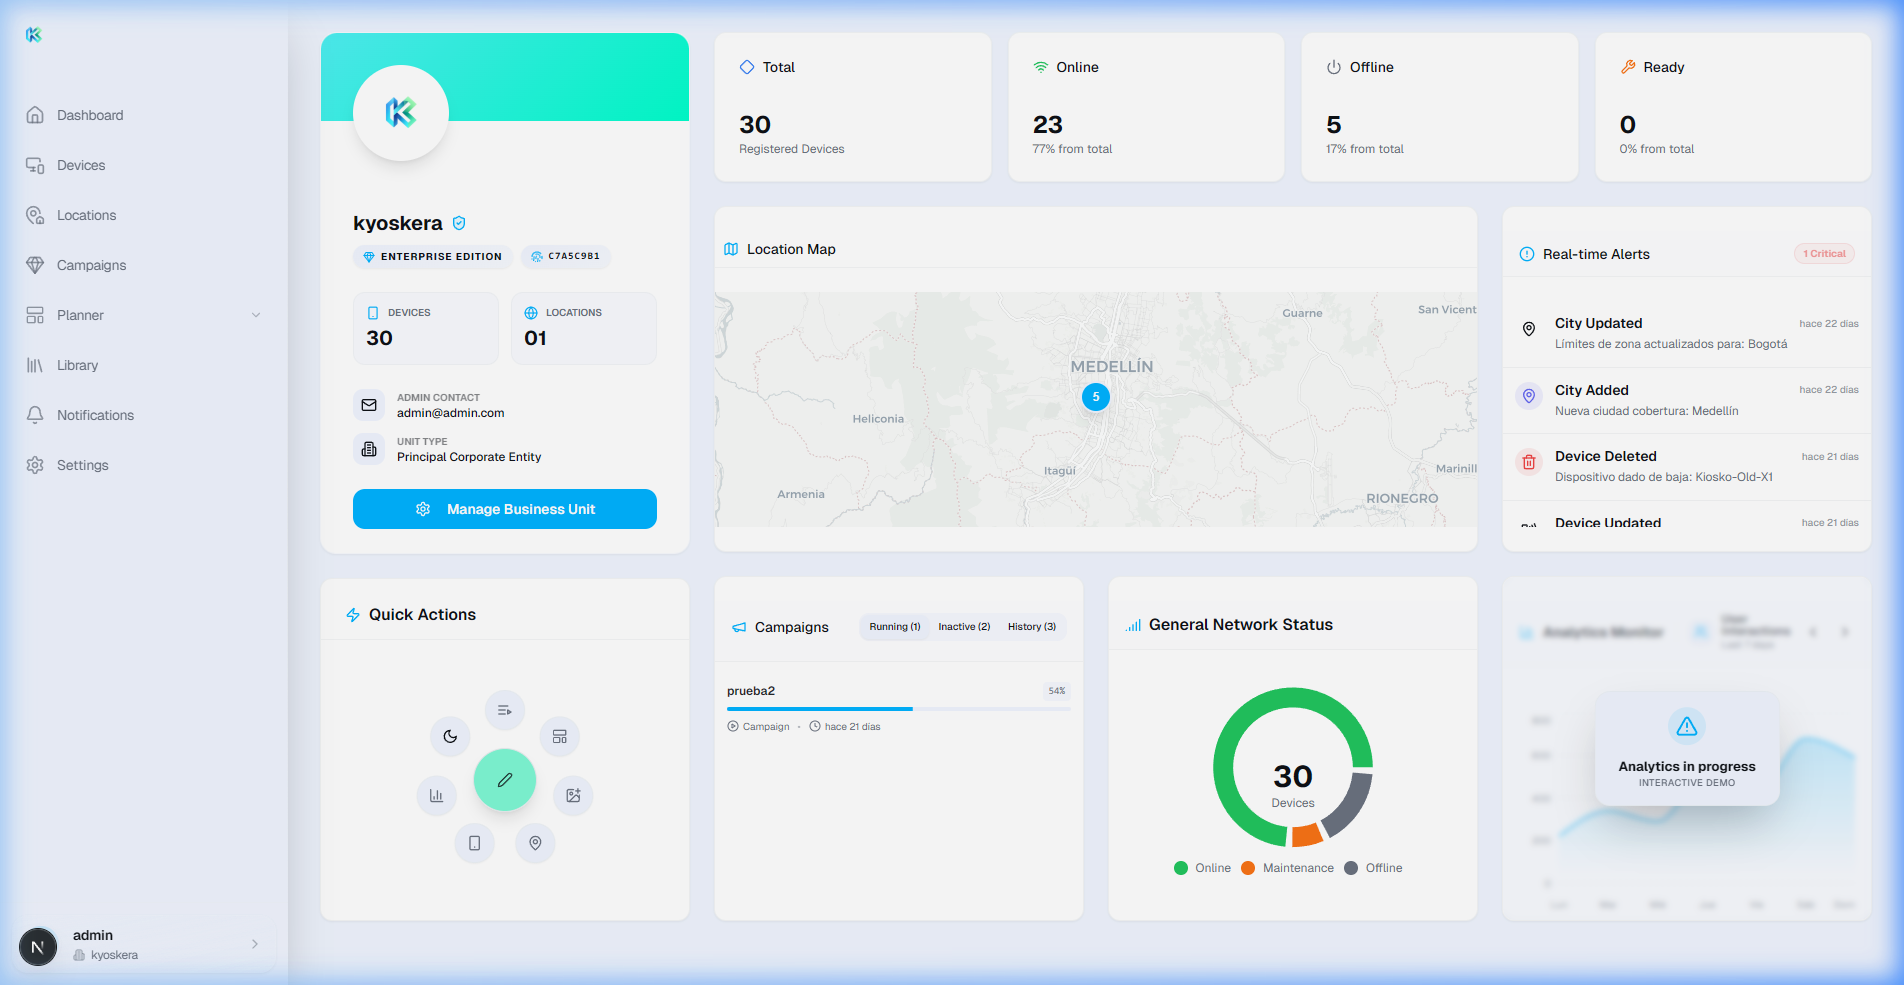Open Devices from the sidebar
This screenshot has height=985, width=1904.
click(81, 165)
